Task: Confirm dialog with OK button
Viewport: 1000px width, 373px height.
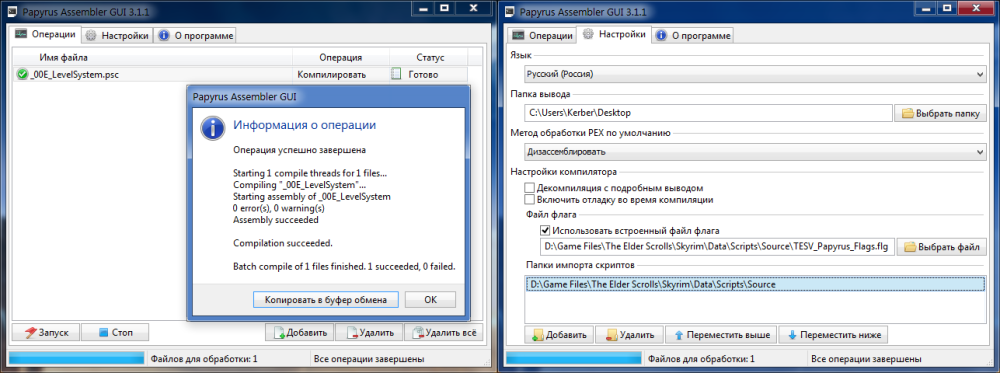Action: [430, 300]
